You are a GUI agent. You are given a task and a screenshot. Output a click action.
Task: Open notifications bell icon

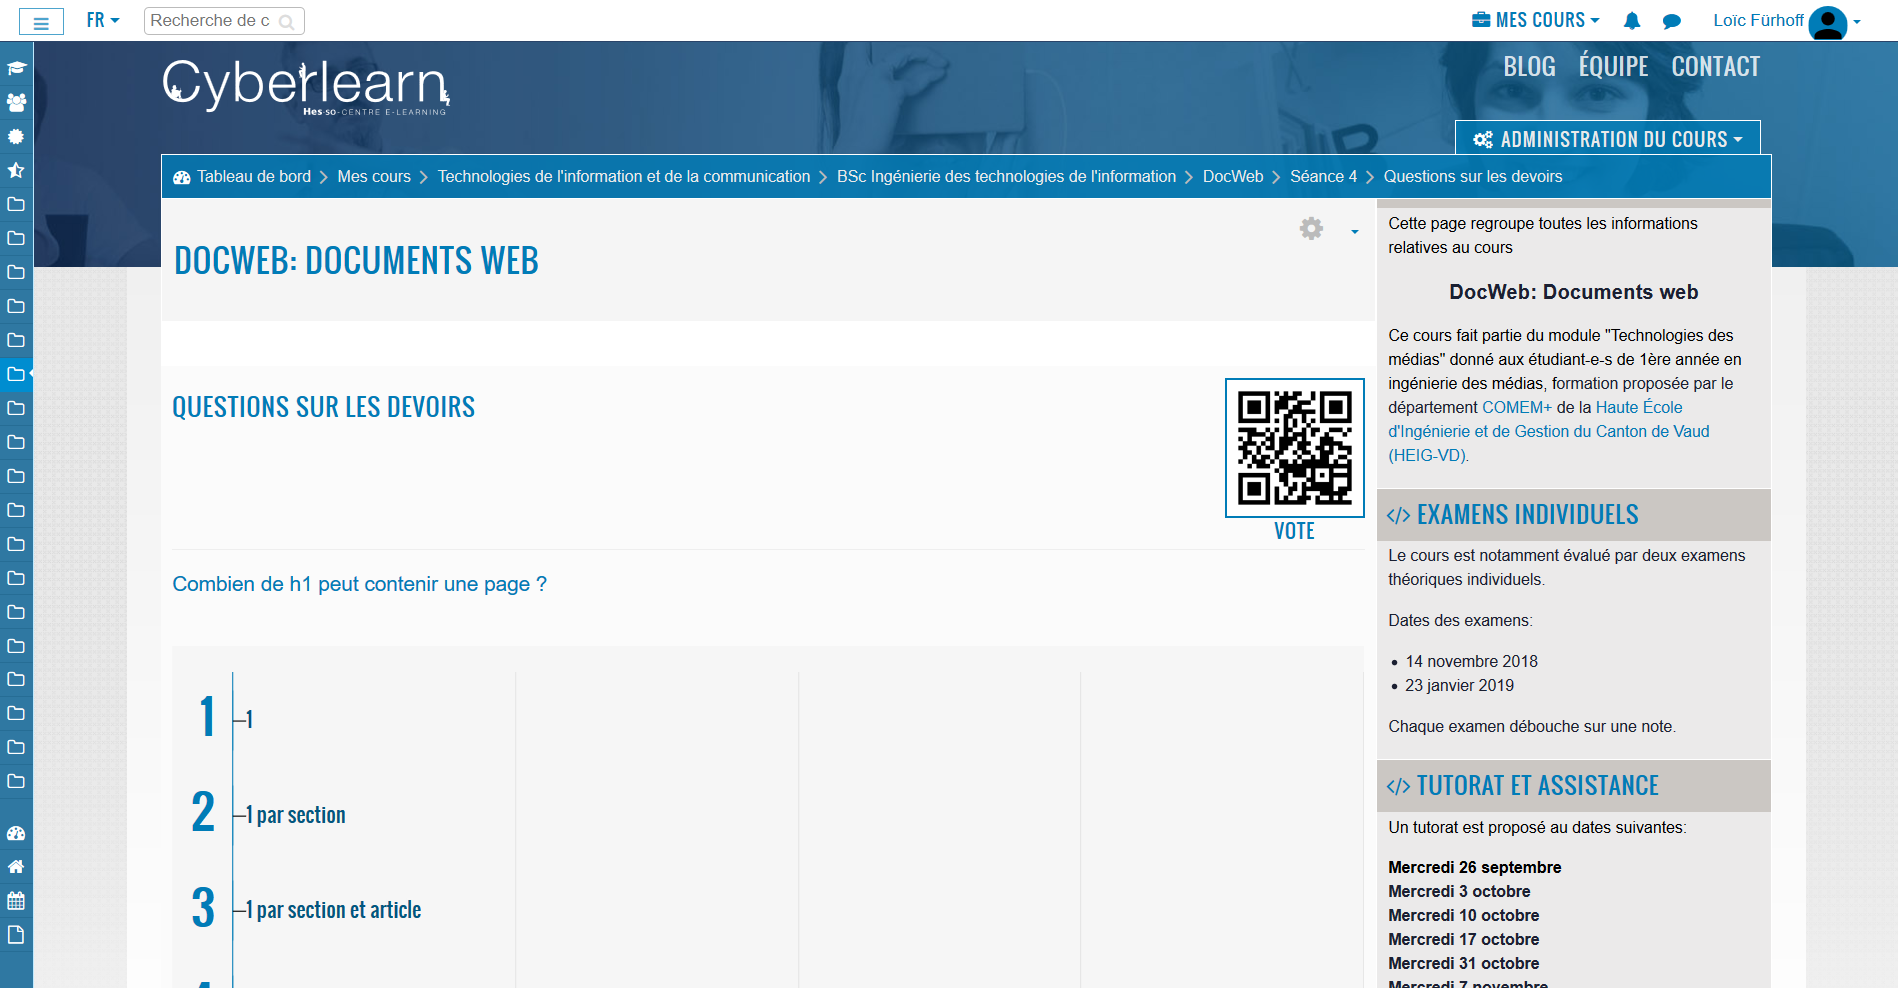click(1632, 21)
